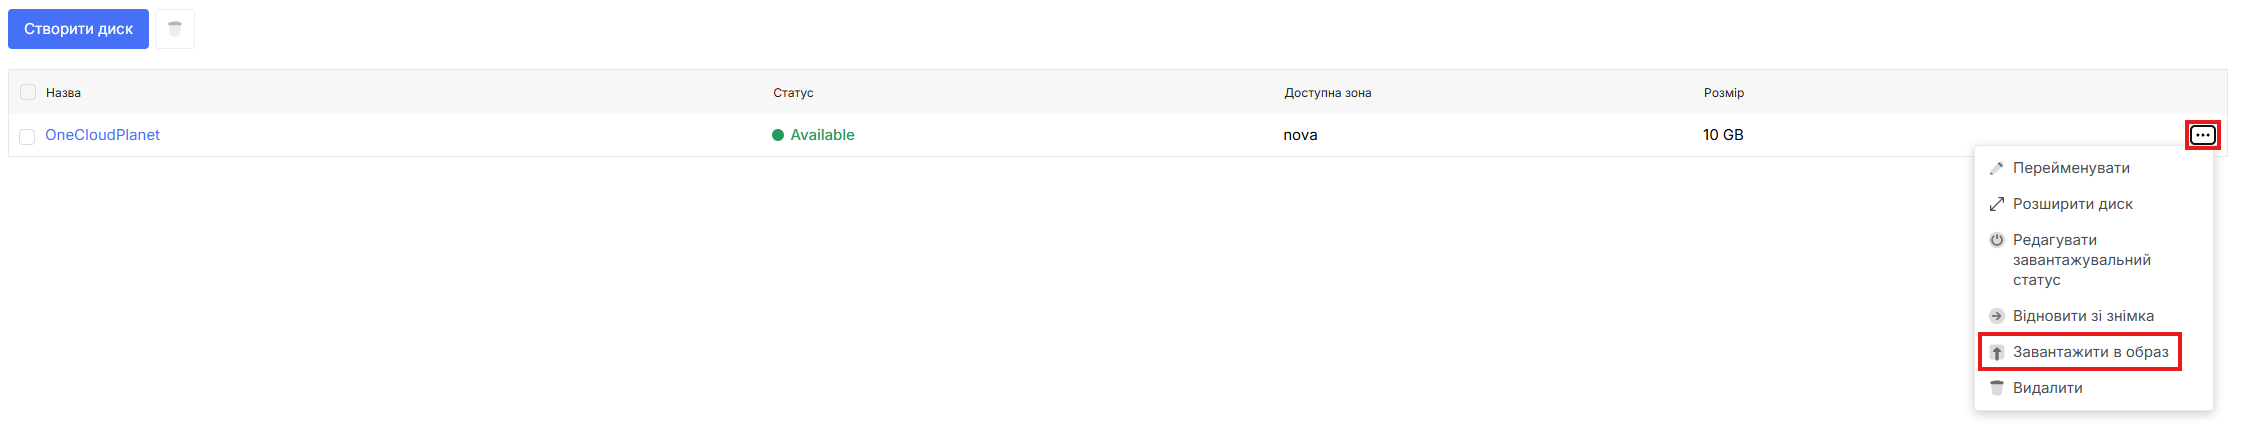Select Розширити диск from the menu
The width and height of the screenshot is (2242, 440).
[2072, 204]
